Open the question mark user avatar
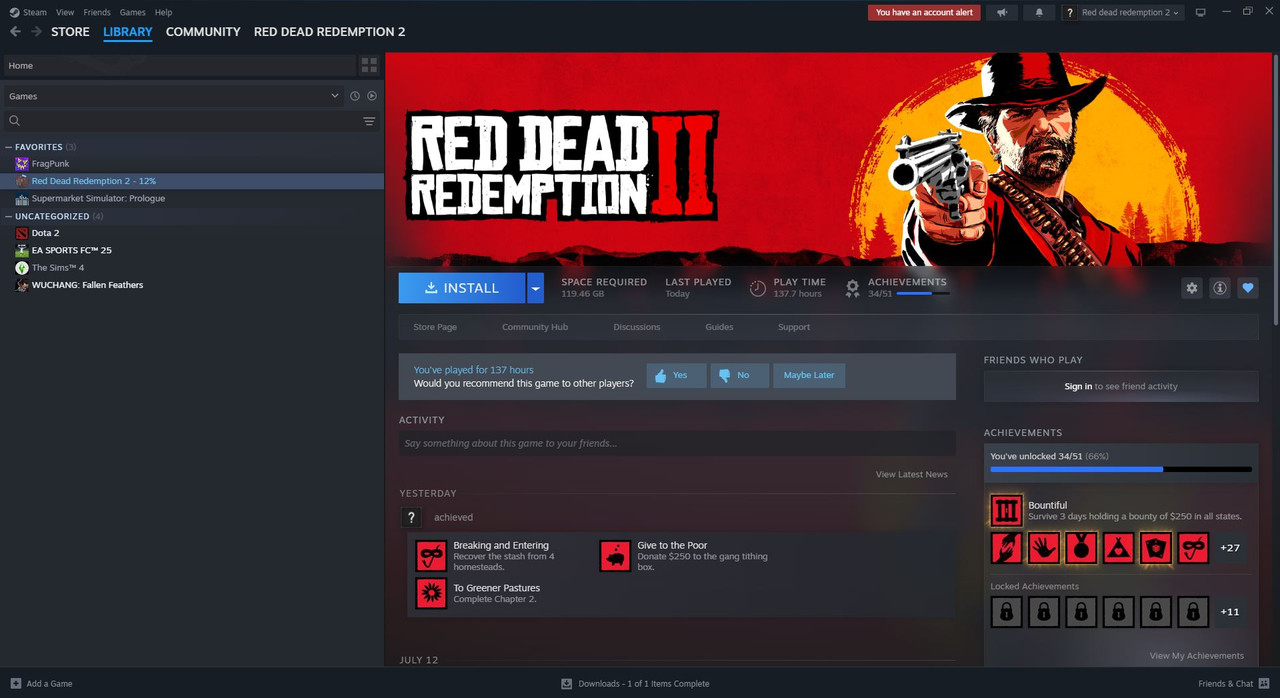Screen dimensions: 1280x698 (410, 517)
